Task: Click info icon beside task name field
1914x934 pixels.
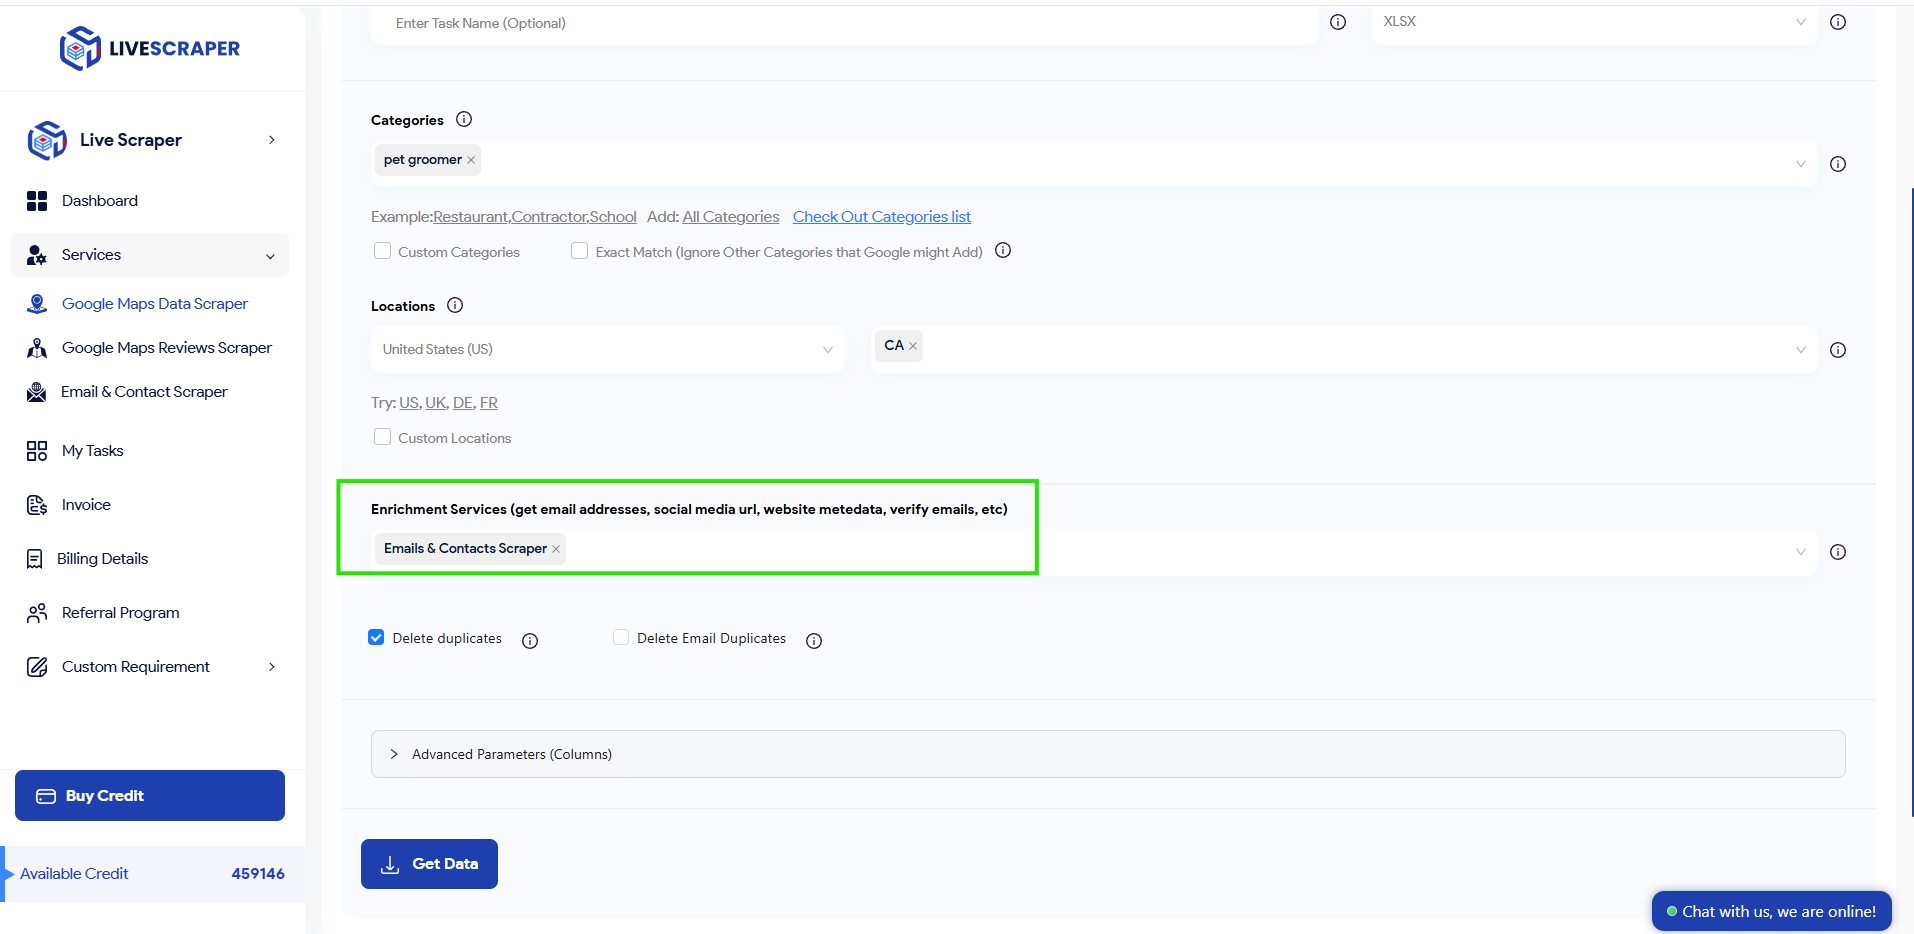Action: click(x=1338, y=22)
